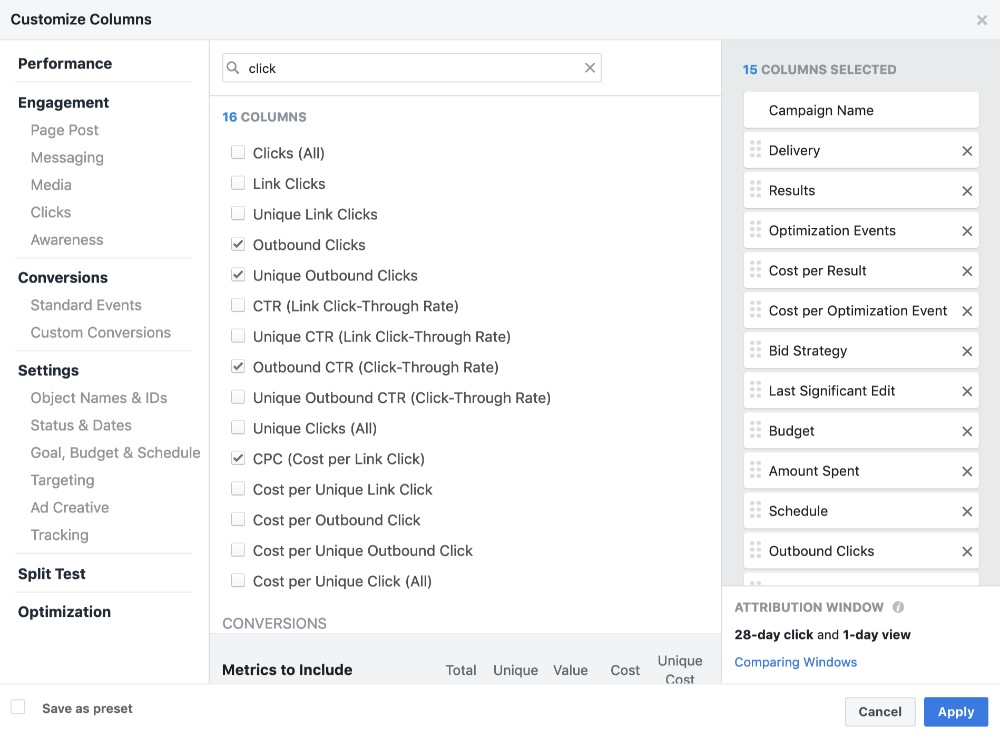
Task: Remove the Schedule column
Action: click(967, 512)
